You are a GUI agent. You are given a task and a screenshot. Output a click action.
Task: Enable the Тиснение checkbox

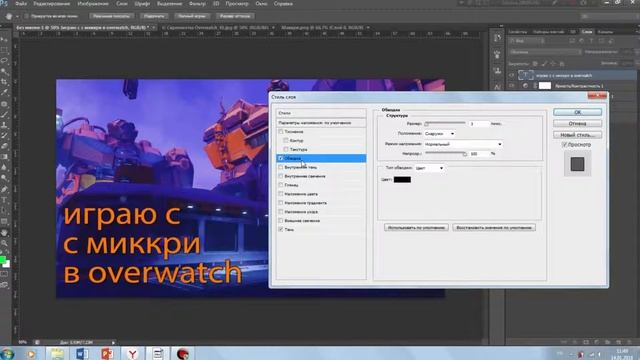(x=281, y=132)
